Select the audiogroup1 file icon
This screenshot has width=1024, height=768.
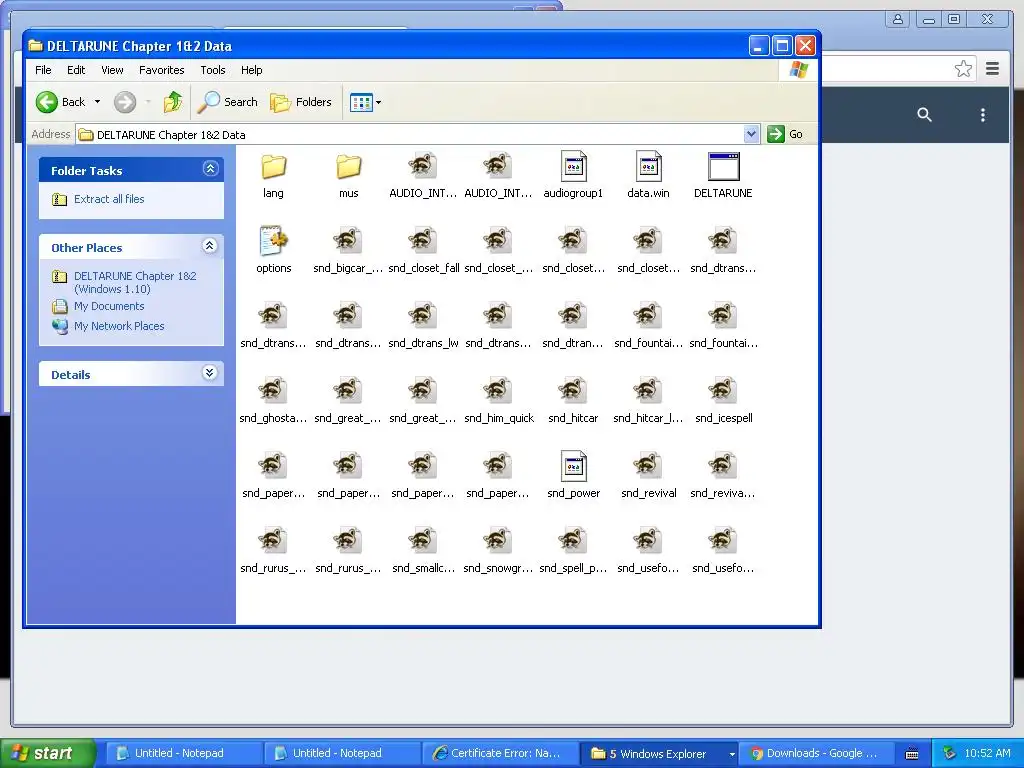tap(573, 167)
